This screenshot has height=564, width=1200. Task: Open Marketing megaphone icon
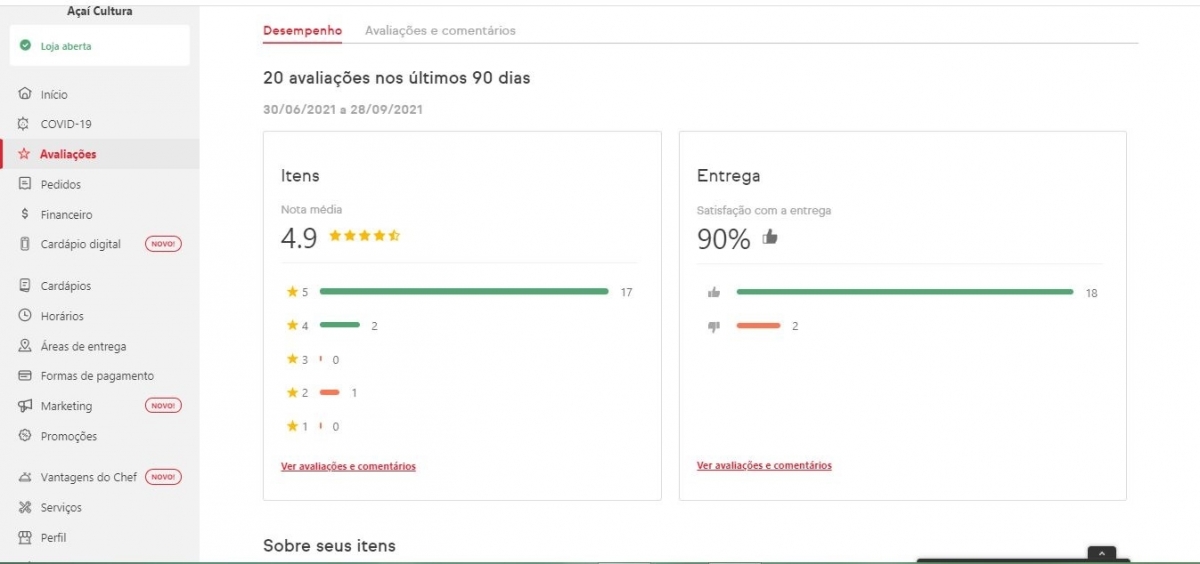24,406
